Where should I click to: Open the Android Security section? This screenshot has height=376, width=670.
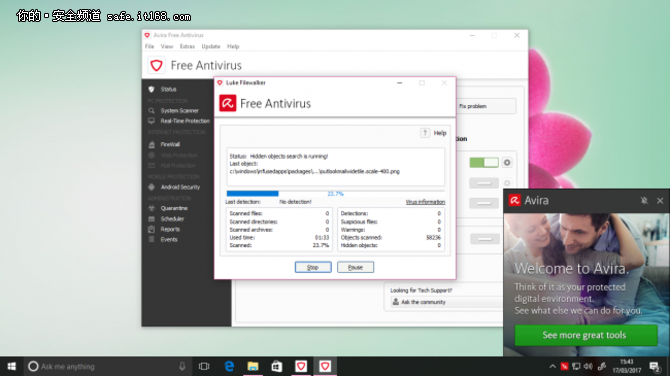tap(180, 187)
